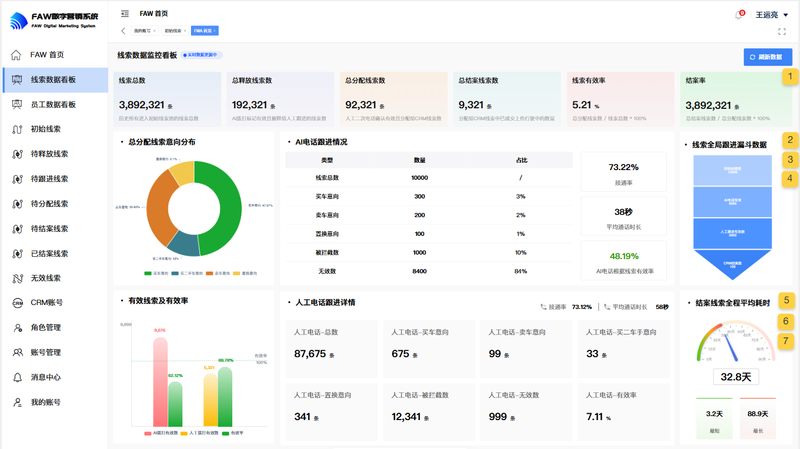Click the 人工电话-被拦截数 card showing 12,341
The height and width of the screenshot is (449, 800).
(x=429, y=412)
